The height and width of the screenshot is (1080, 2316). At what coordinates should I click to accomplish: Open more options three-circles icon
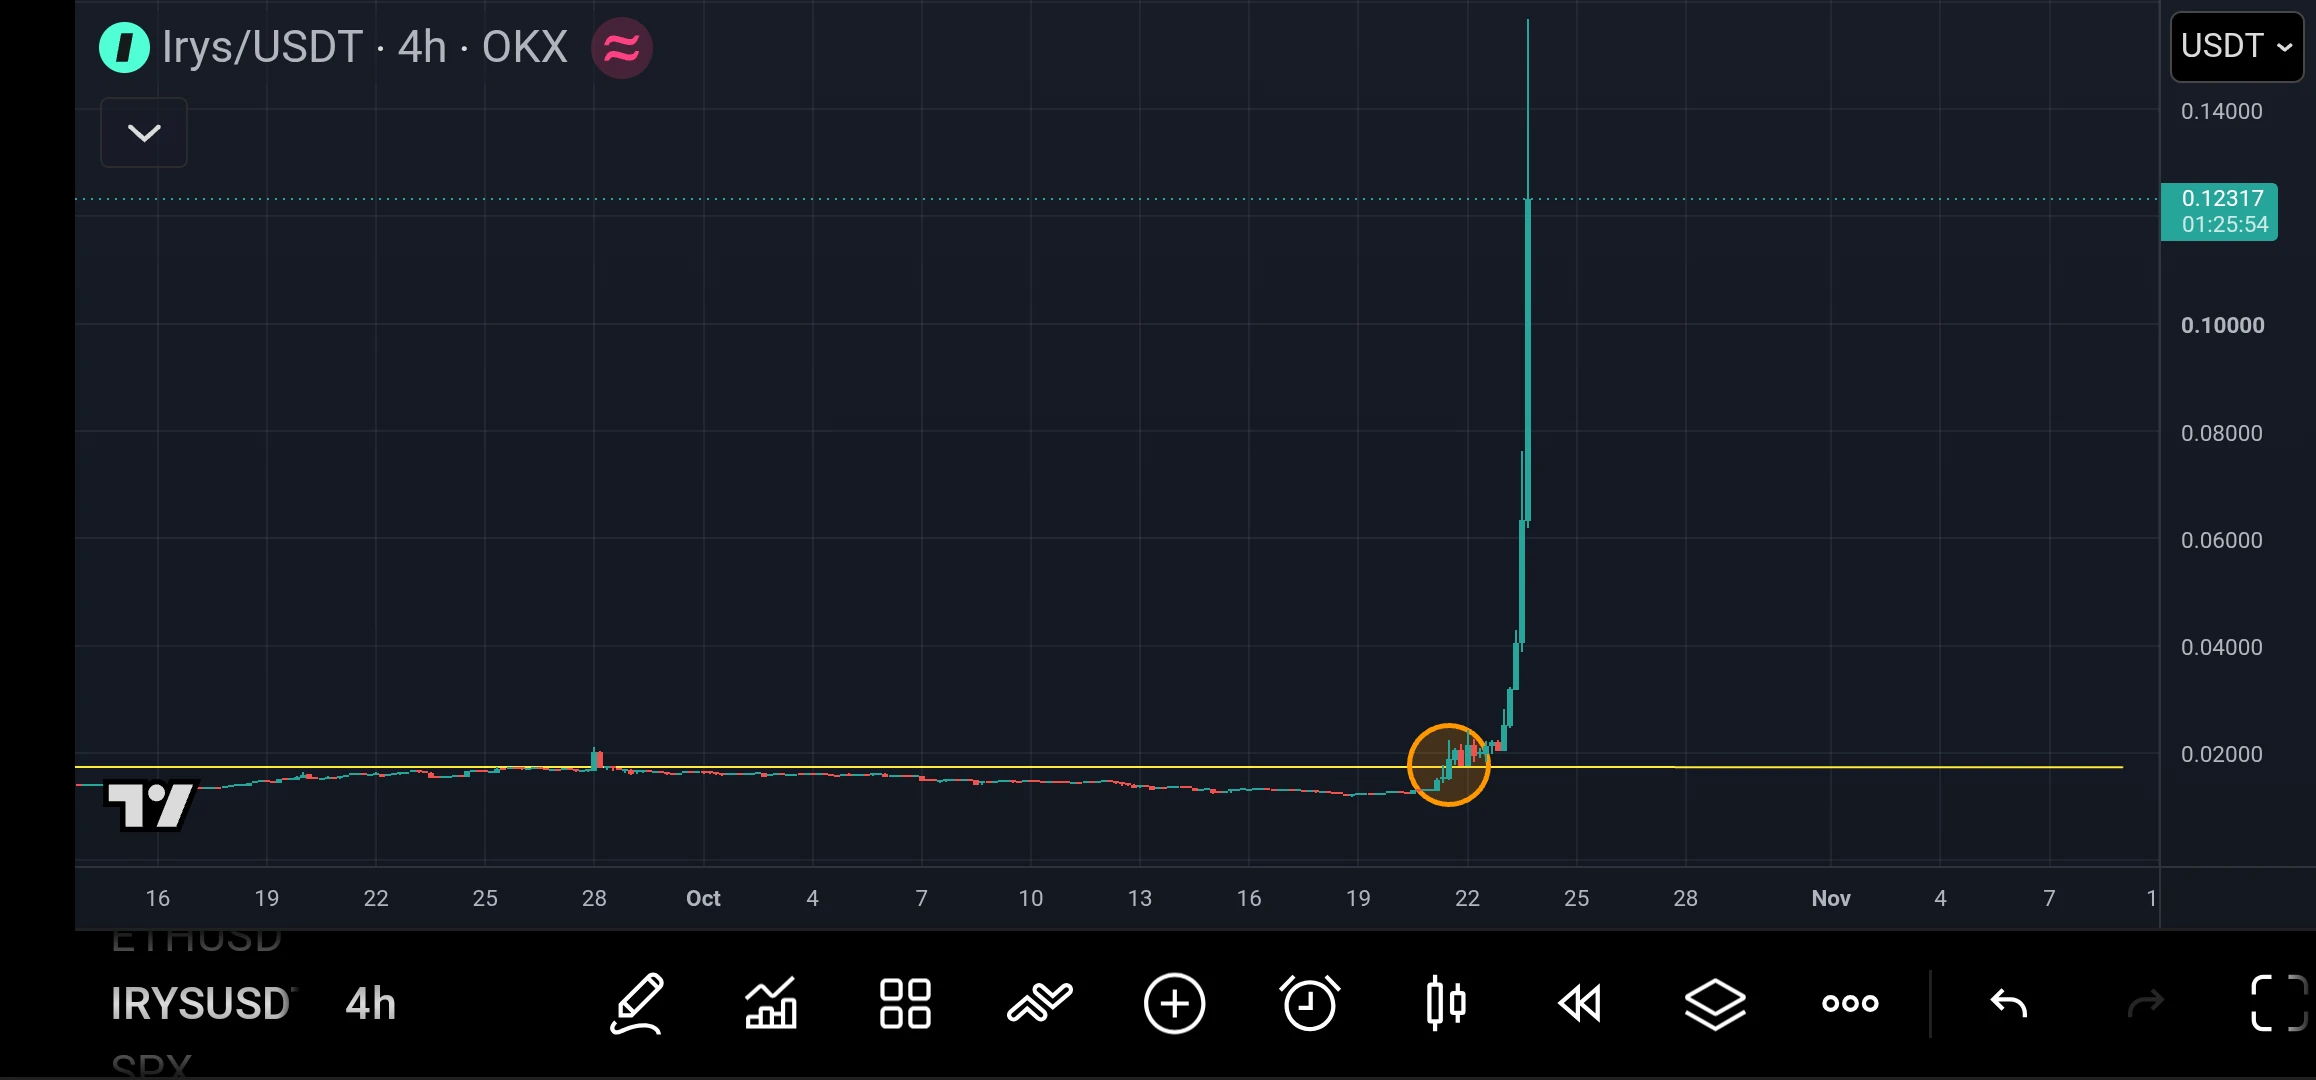pyautogui.click(x=1850, y=1003)
